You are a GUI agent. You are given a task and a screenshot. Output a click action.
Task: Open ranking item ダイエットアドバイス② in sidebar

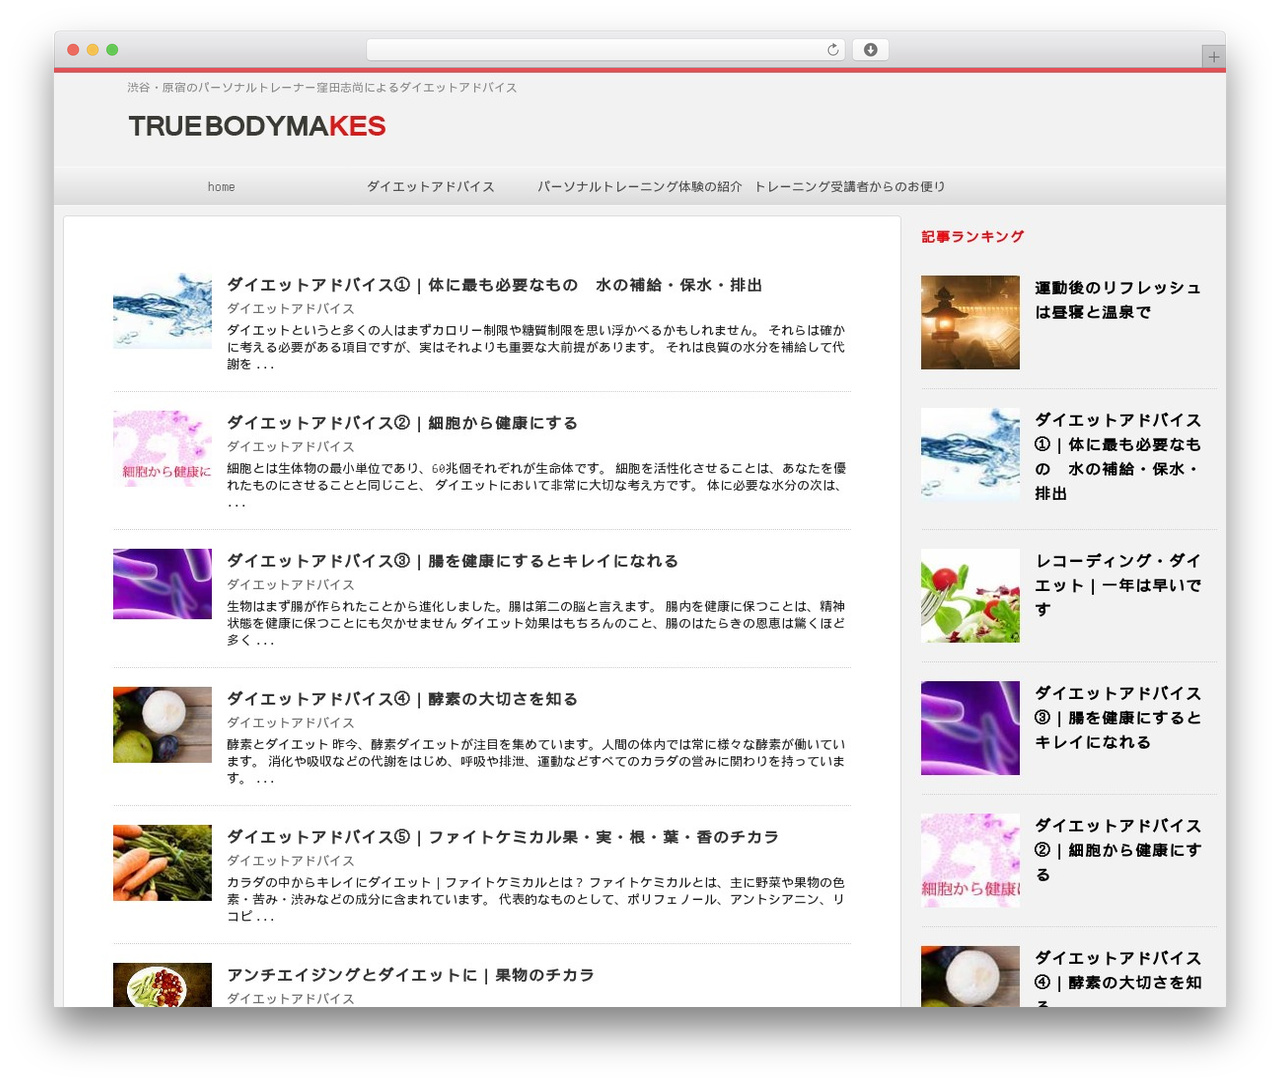pyautogui.click(x=1117, y=850)
